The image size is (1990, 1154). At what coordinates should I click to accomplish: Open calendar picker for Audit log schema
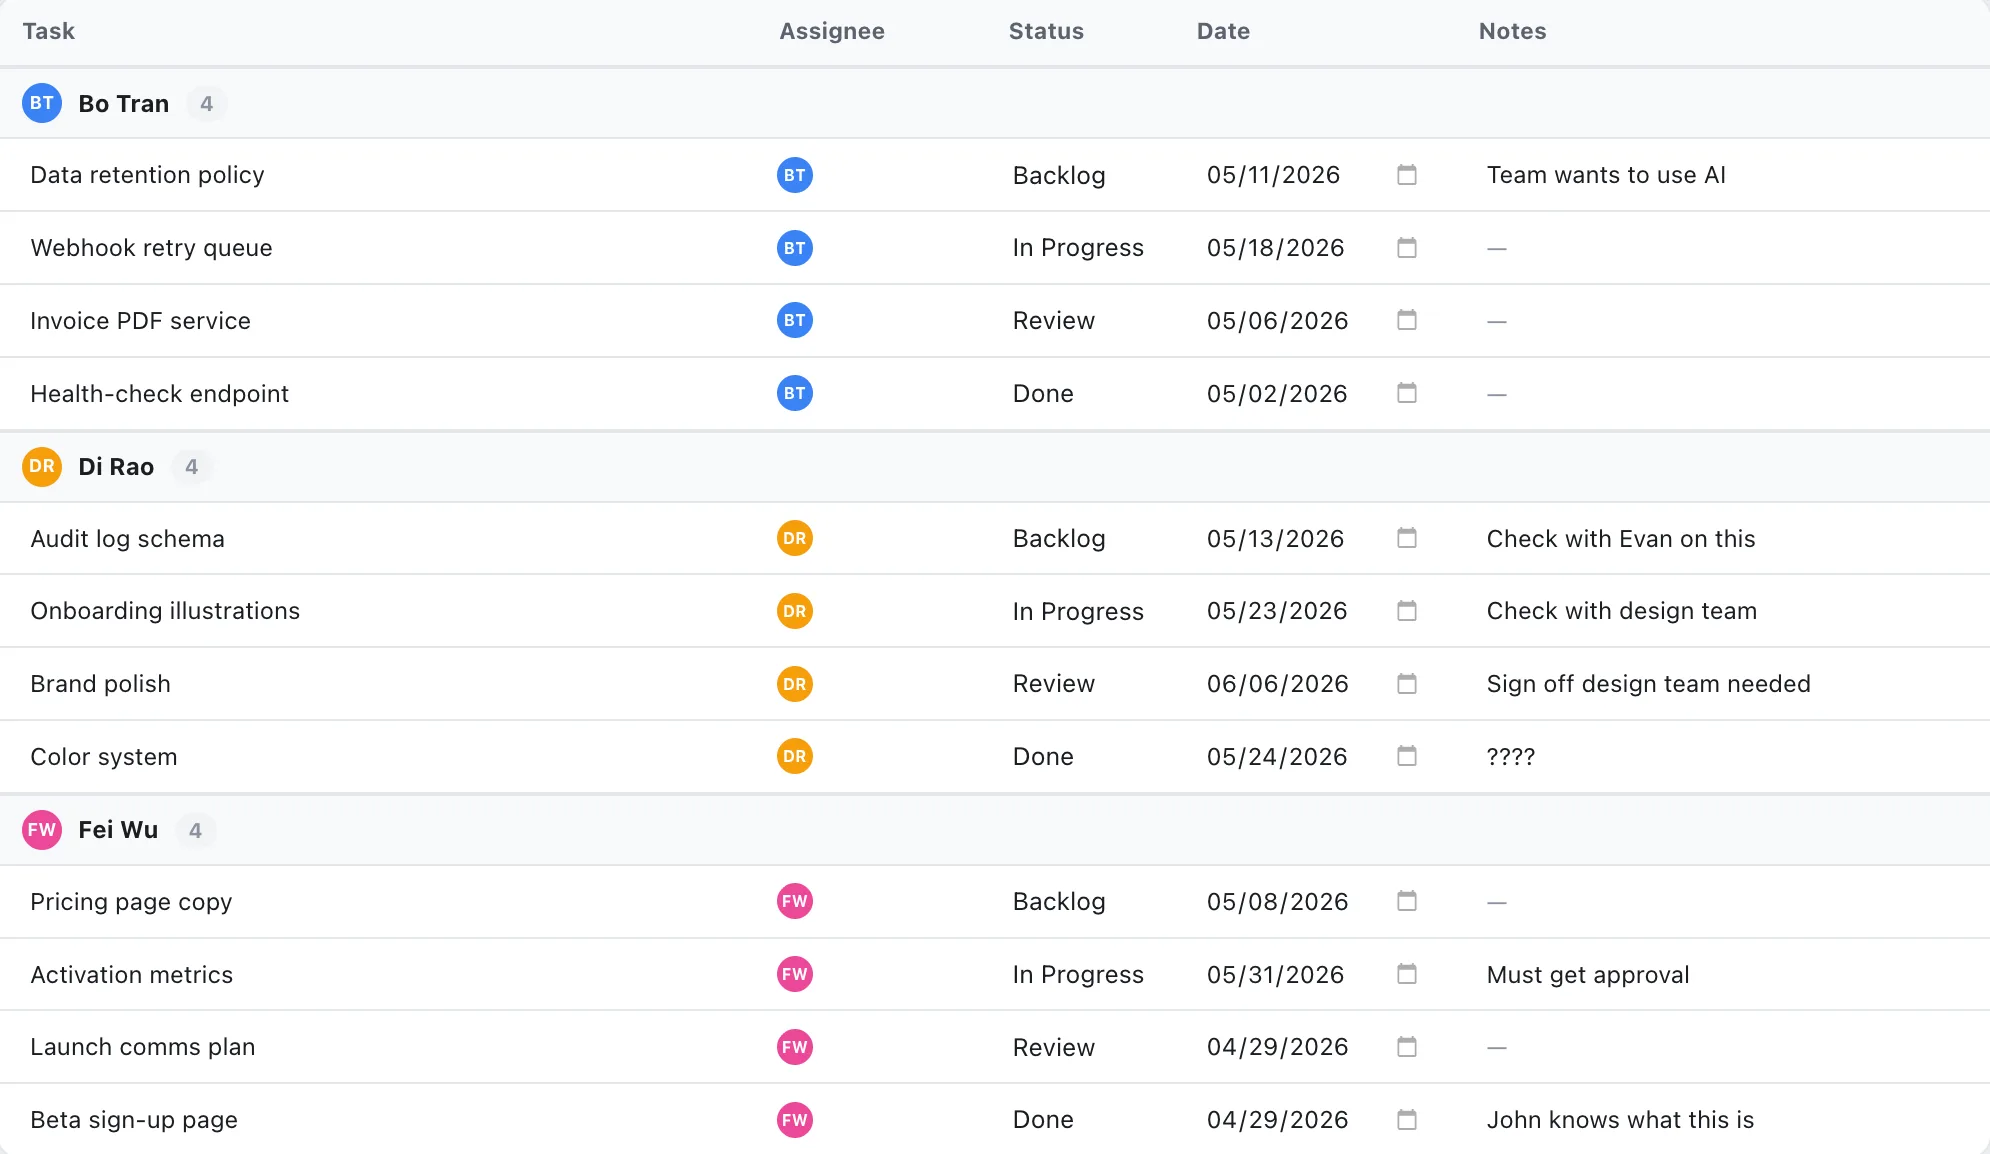pyautogui.click(x=1406, y=538)
